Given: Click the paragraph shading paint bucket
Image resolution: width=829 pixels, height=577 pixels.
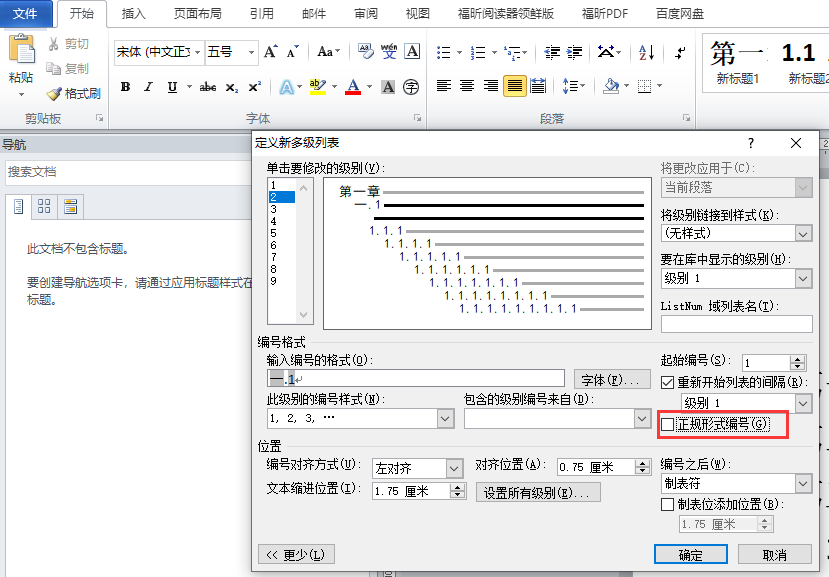Looking at the screenshot, I should pyautogui.click(x=611, y=86).
